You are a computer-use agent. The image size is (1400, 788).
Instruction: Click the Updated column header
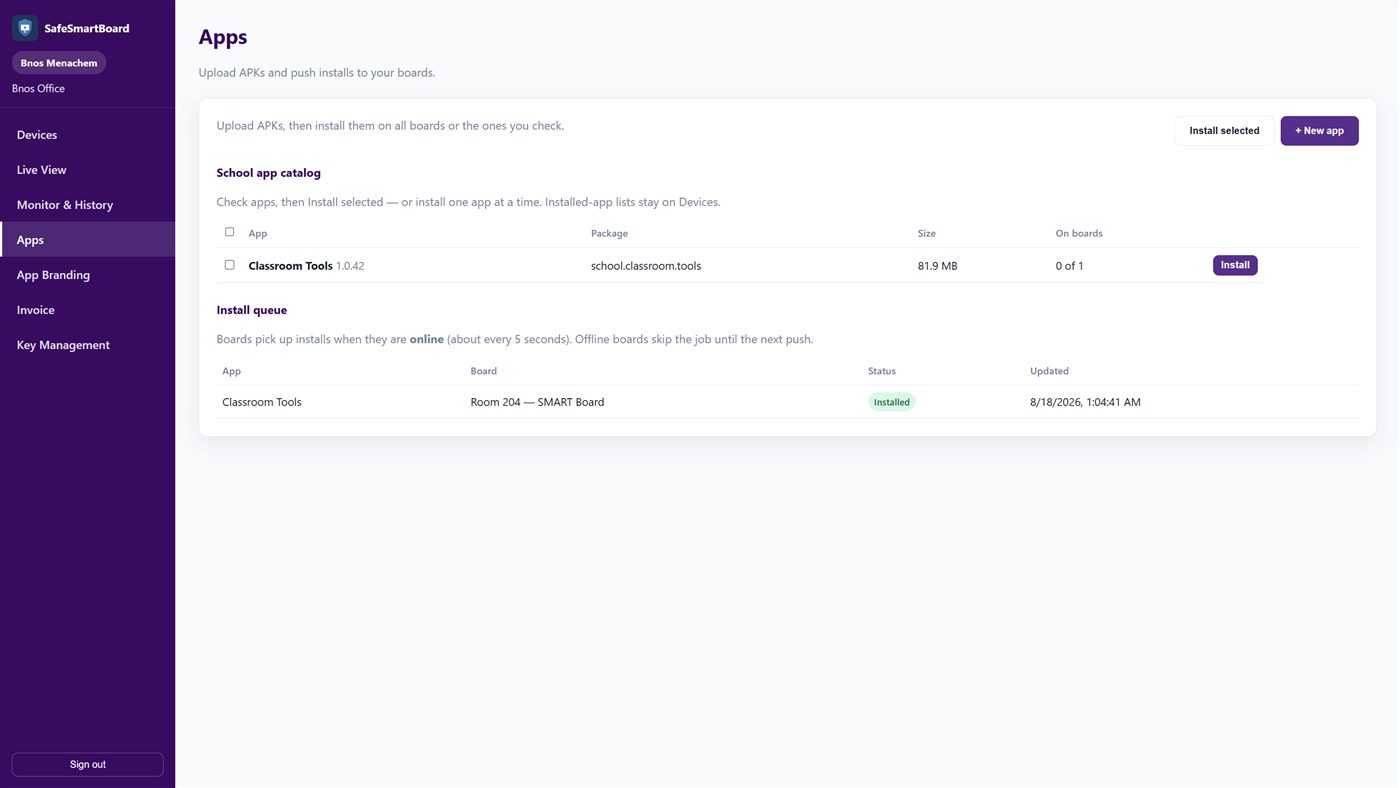pyautogui.click(x=1049, y=371)
